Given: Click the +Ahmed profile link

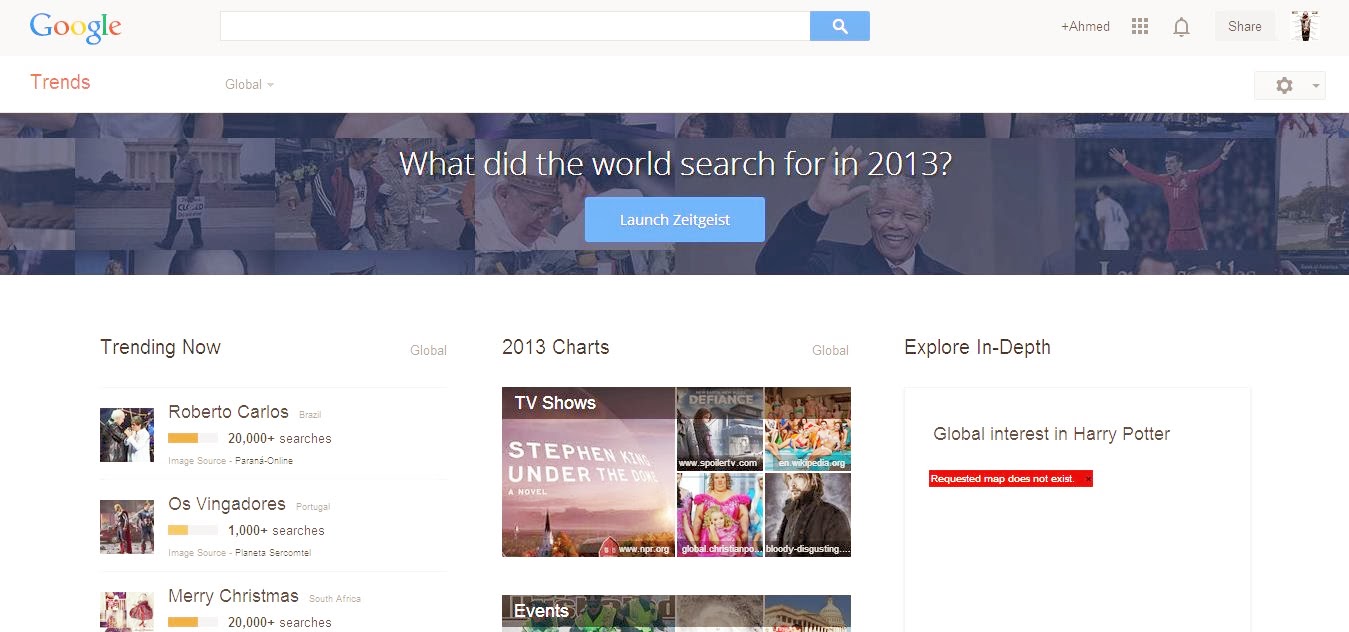Looking at the screenshot, I should click(1085, 27).
